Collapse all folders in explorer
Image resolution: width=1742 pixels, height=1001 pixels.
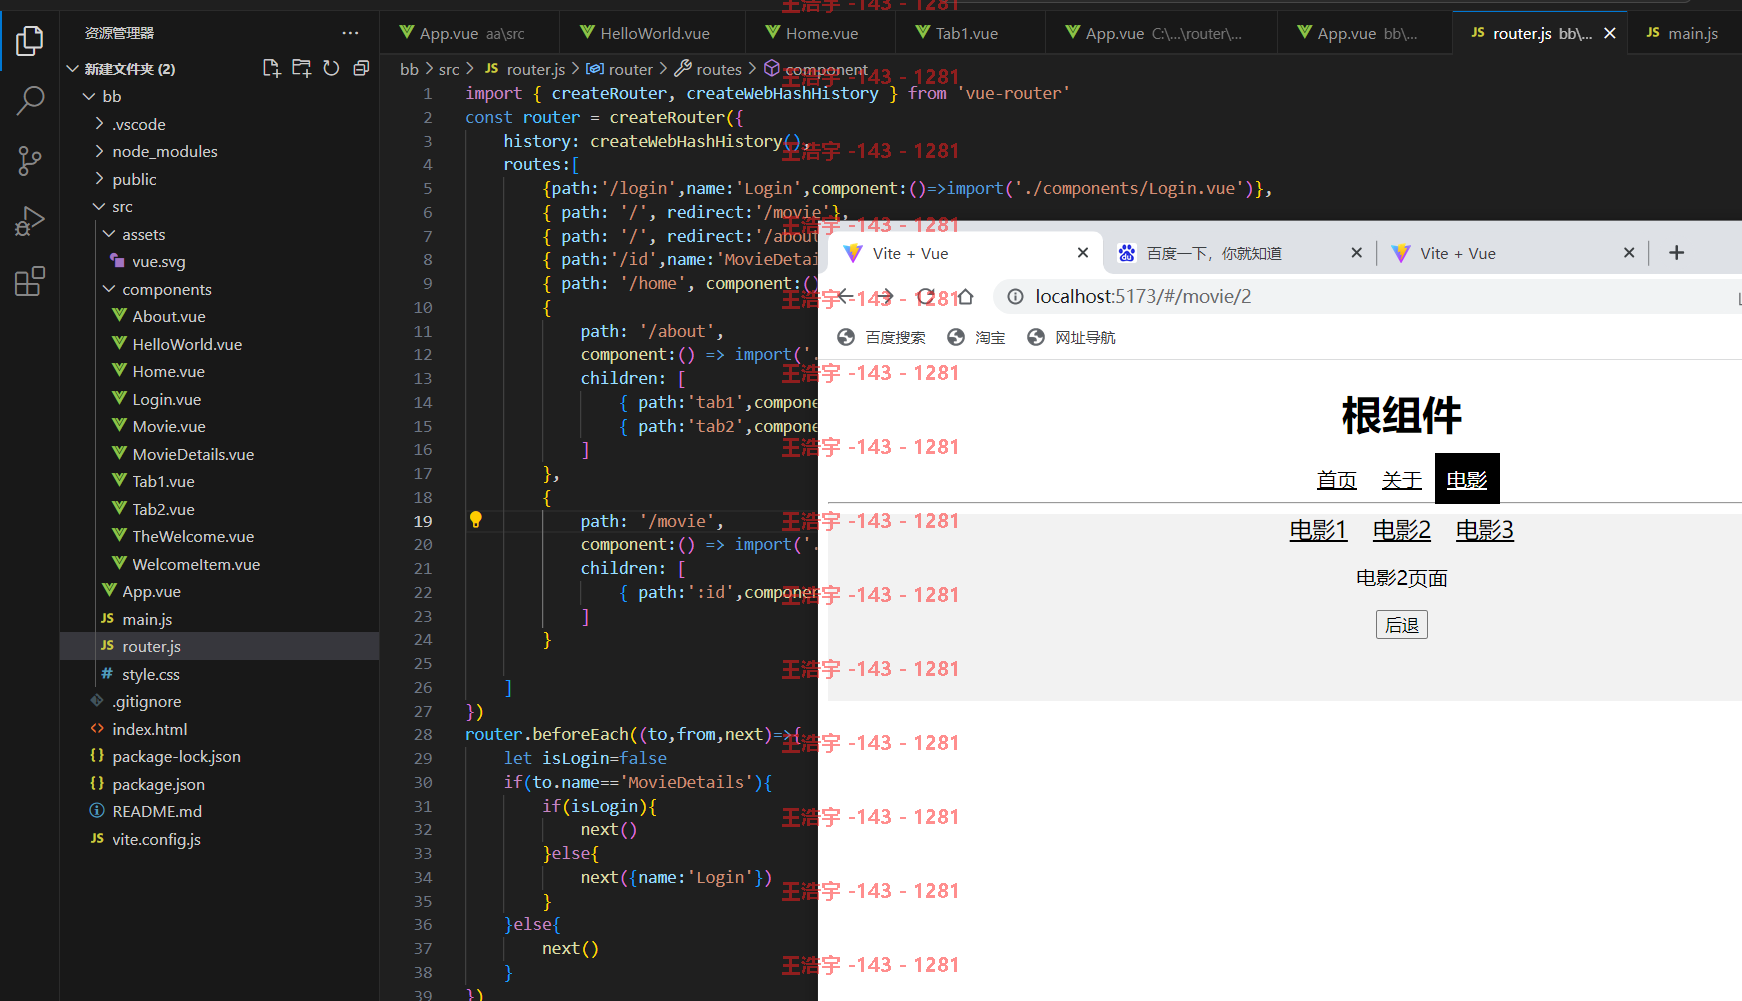click(361, 68)
